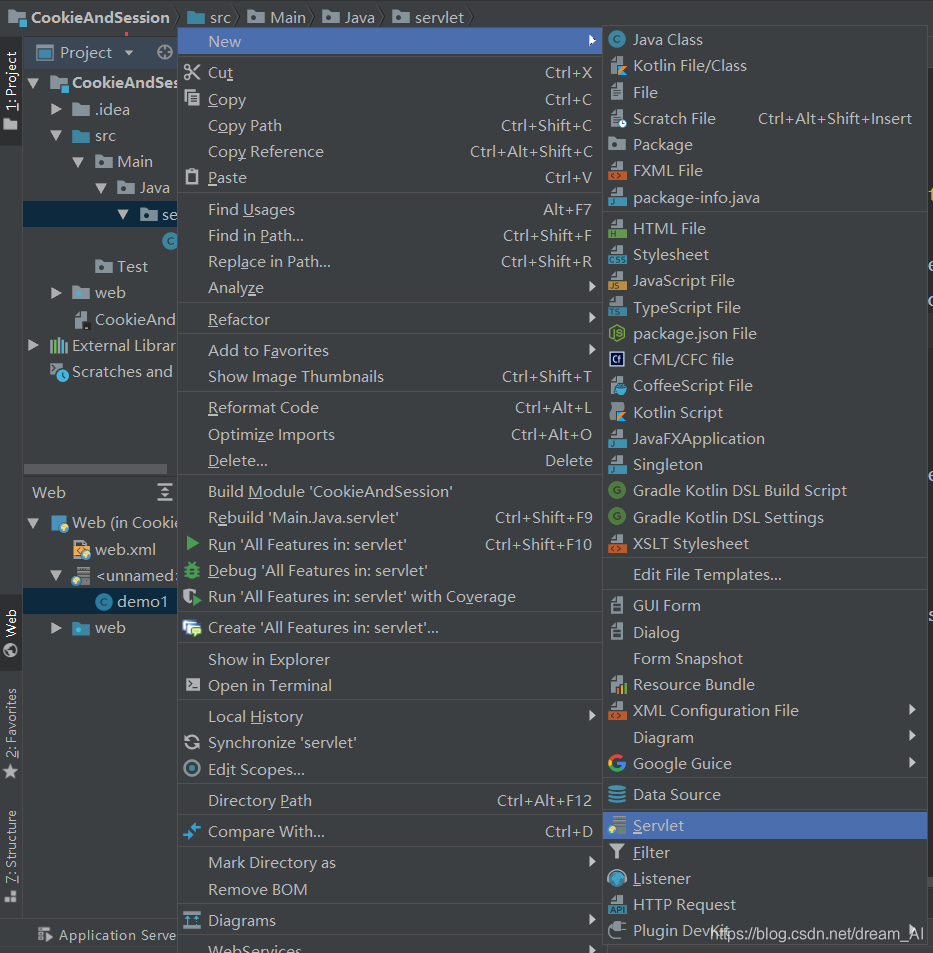Click the Debug bug icon

pos(192,570)
